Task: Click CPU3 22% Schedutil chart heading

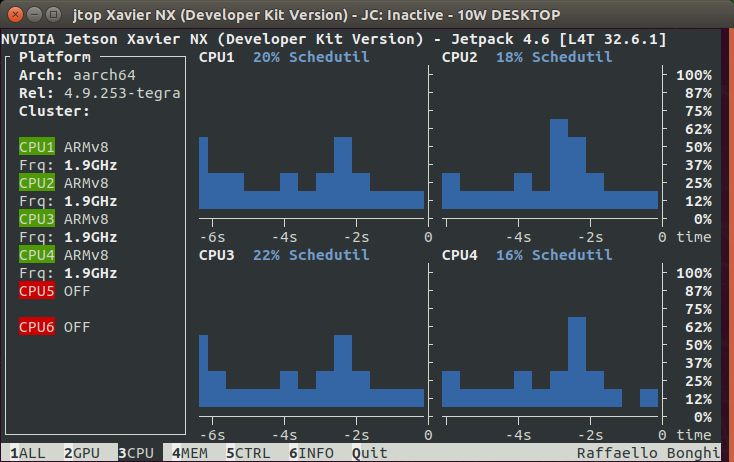Action: tap(284, 255)
